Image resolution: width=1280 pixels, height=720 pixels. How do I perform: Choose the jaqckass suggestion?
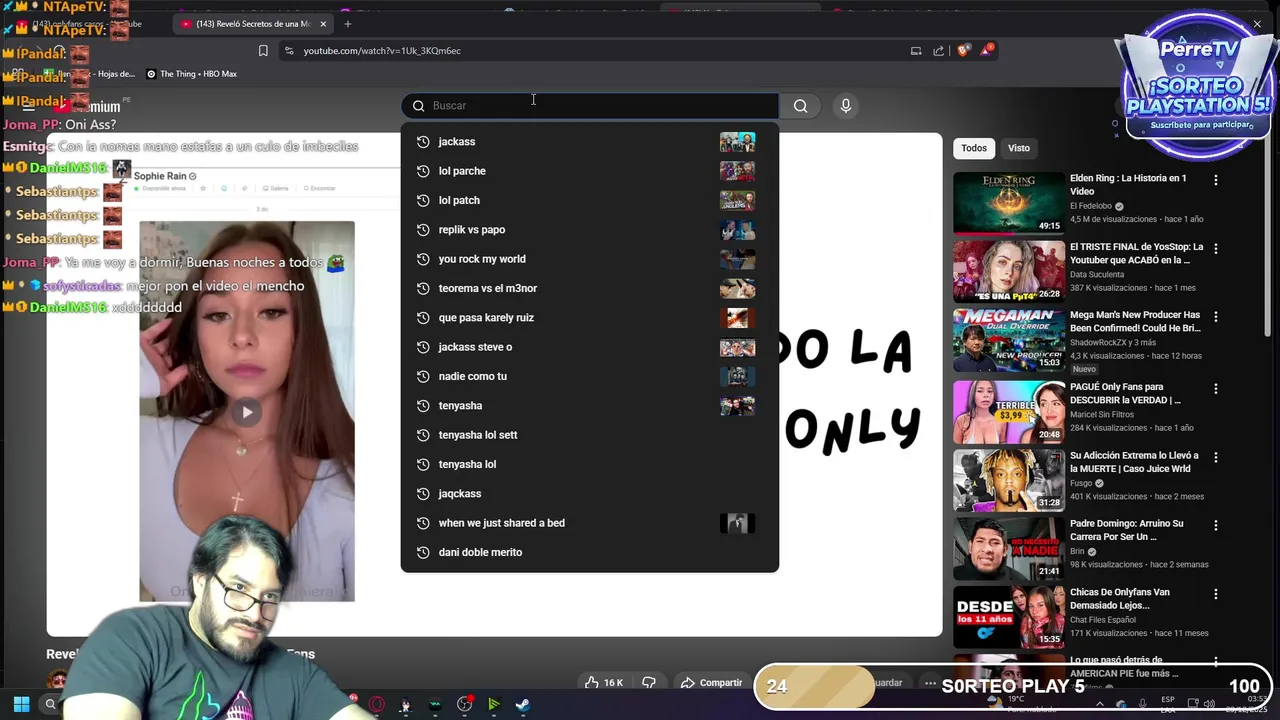pyautogui.click(x=590, y=494)
